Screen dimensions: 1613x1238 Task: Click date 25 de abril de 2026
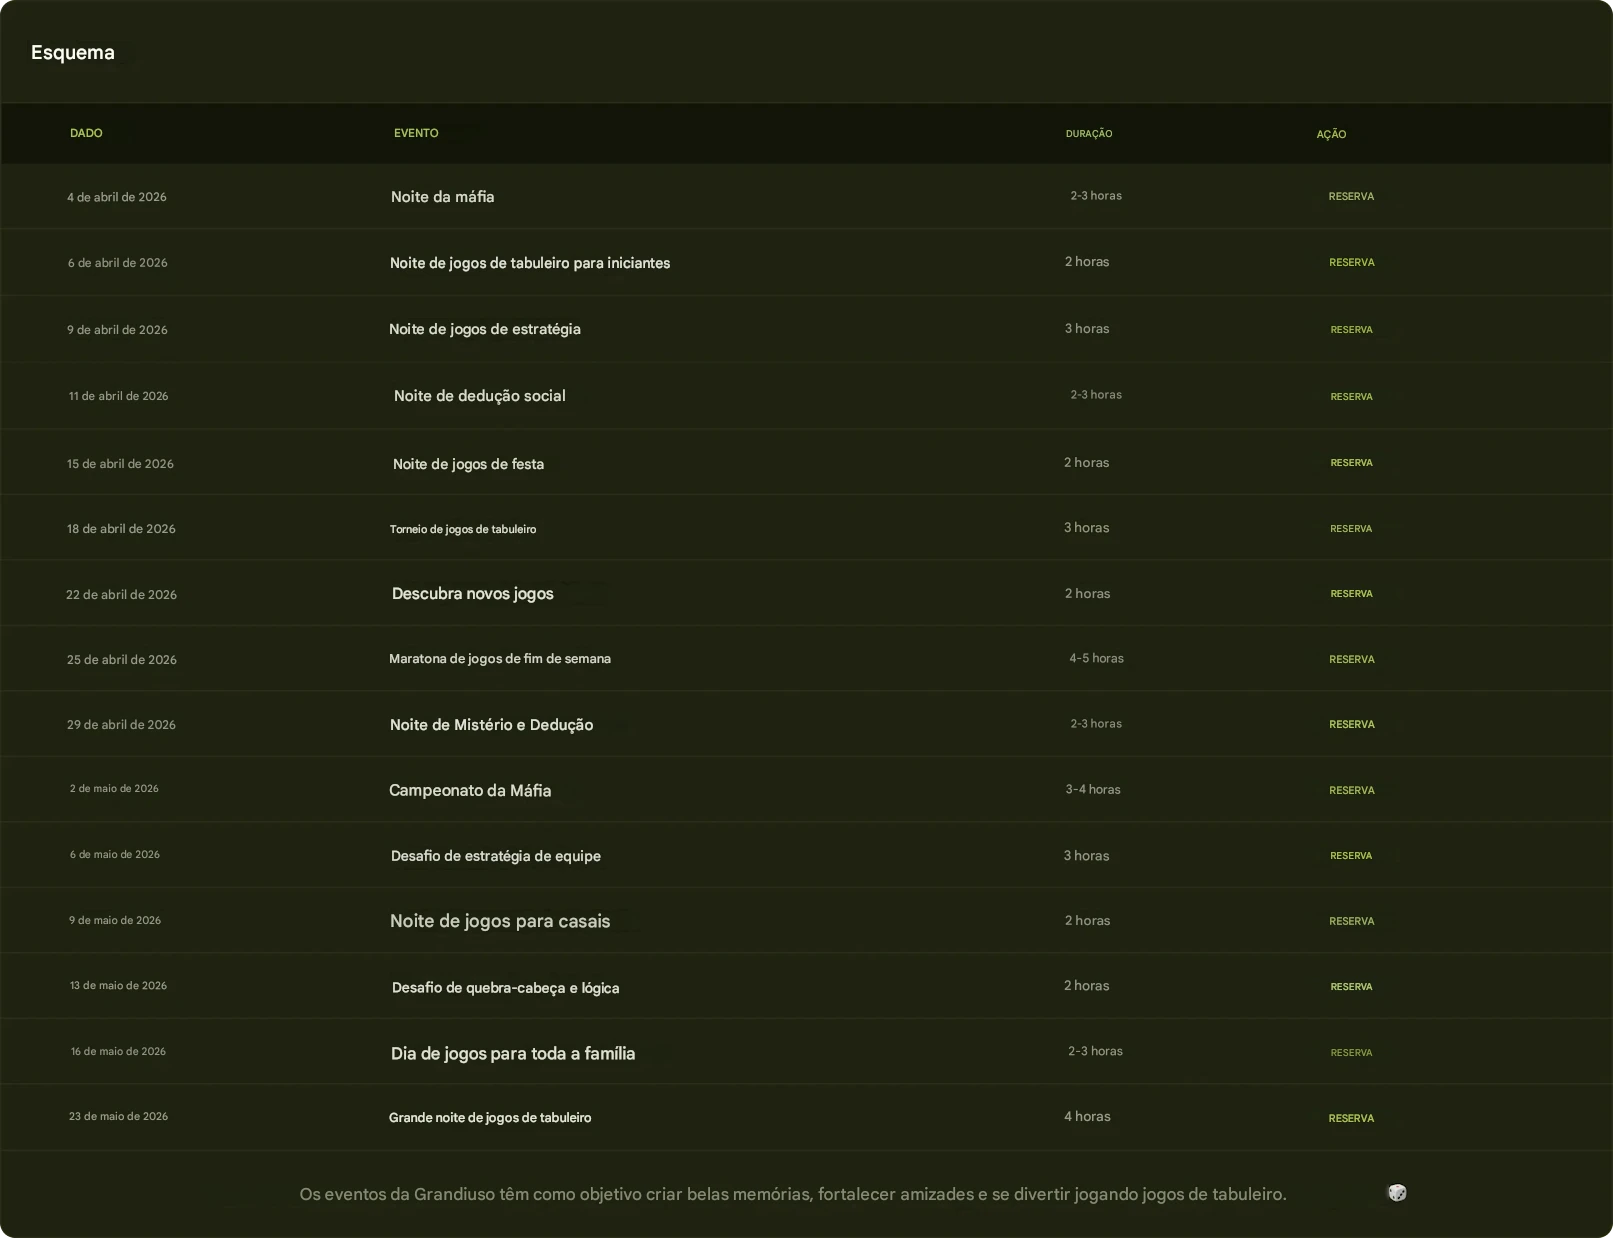122,660
